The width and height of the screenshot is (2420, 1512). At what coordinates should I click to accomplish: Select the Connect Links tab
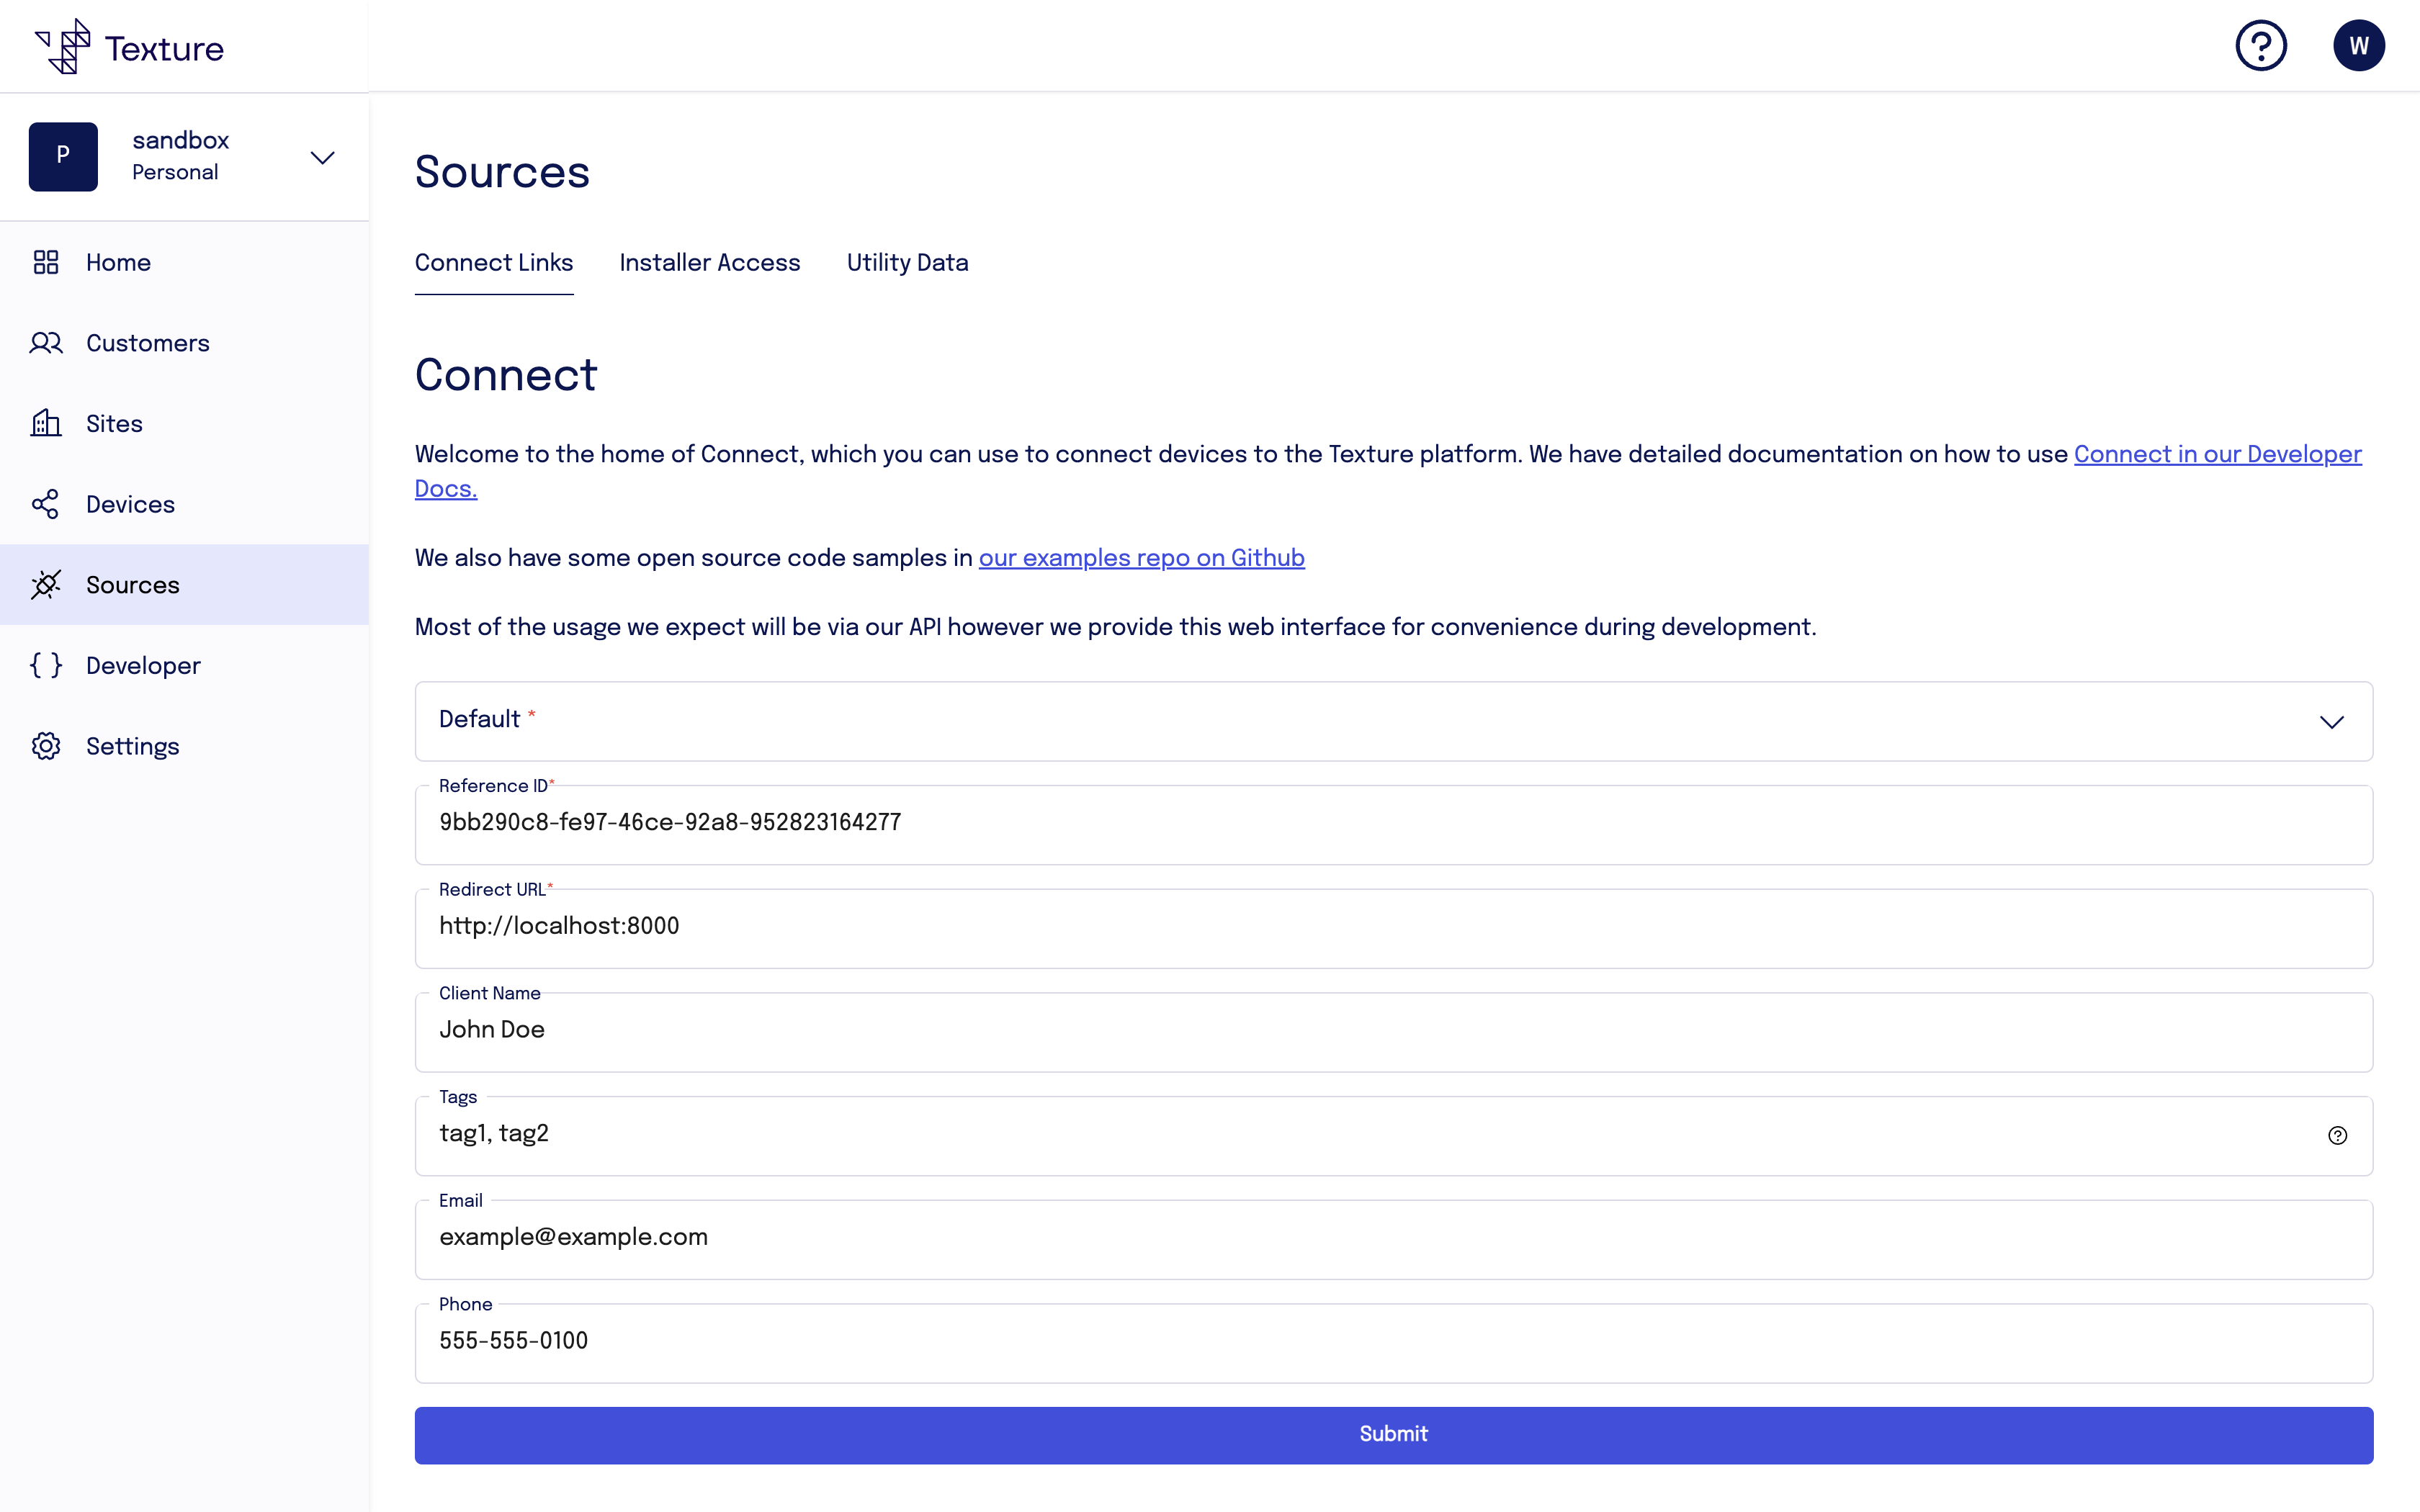494,263
